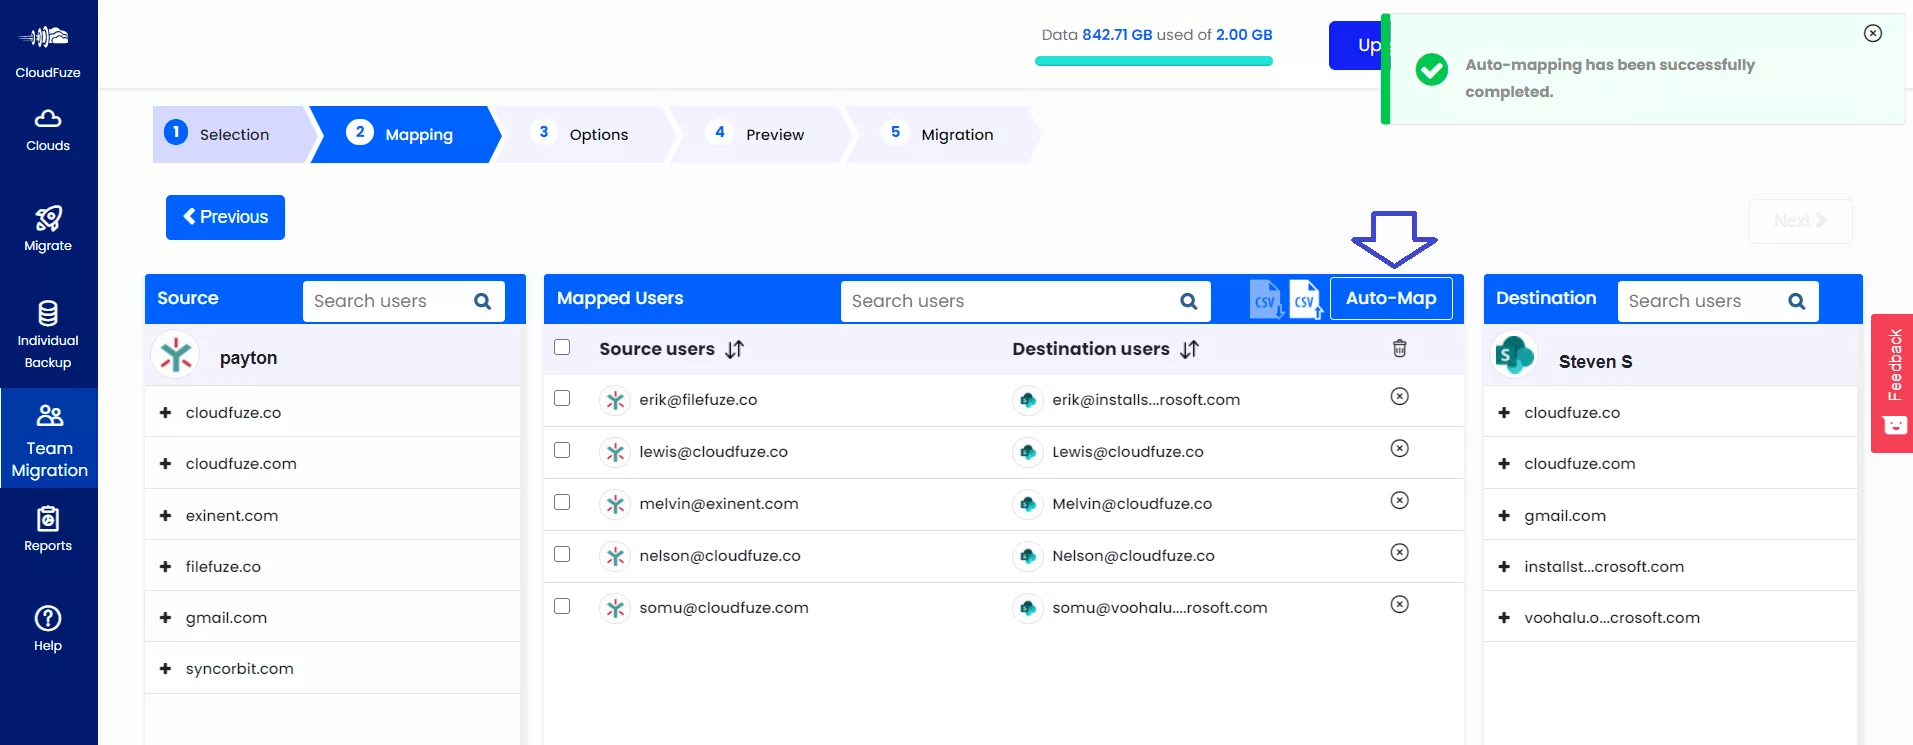This screenshot has width=1913, height=745.
Task: Open Reports in the sidebar
Action: click(x=48, y=530)
